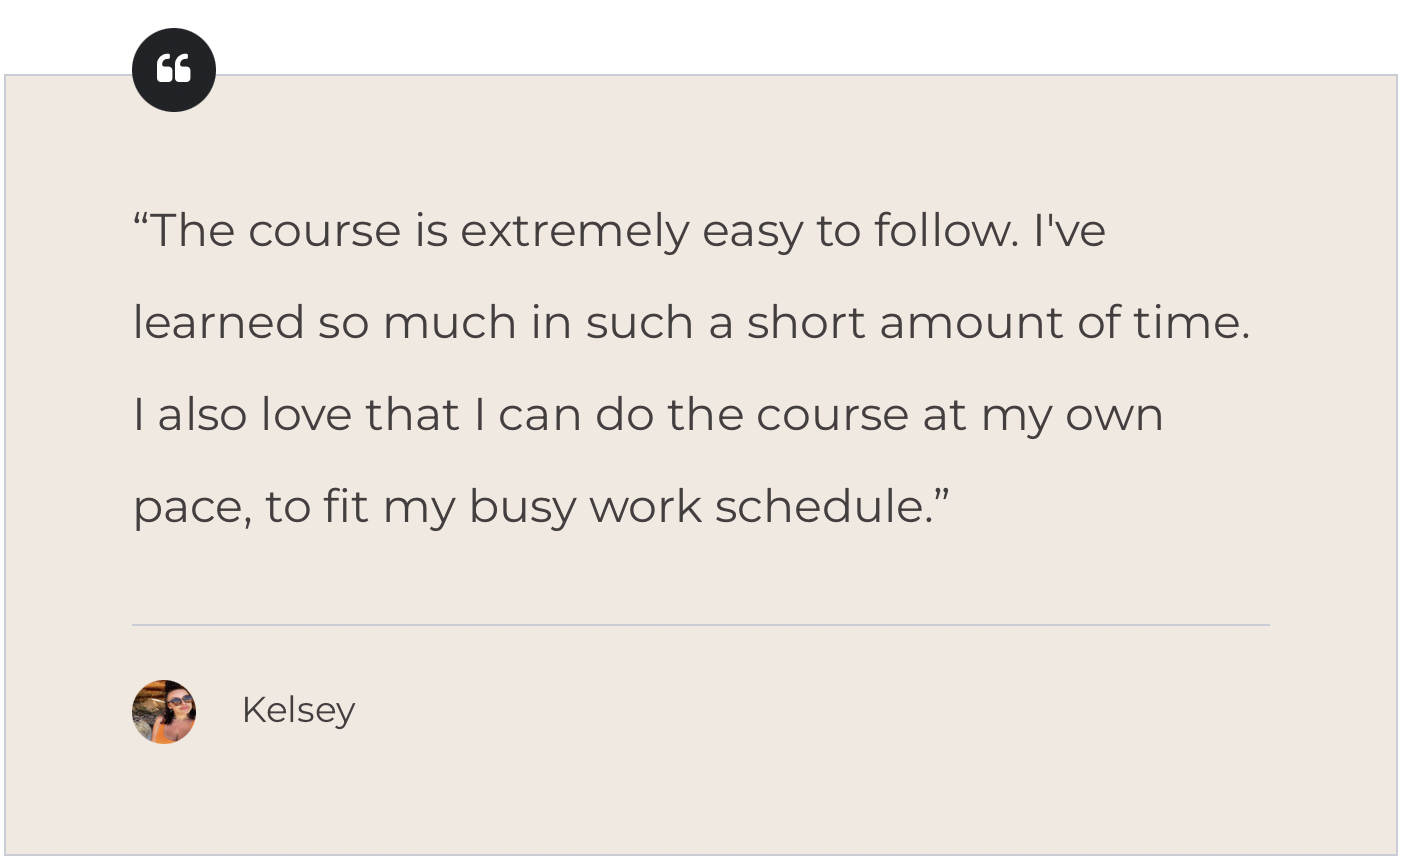Click the closing curly quote after "schedule."

click(x=942, y=494)
